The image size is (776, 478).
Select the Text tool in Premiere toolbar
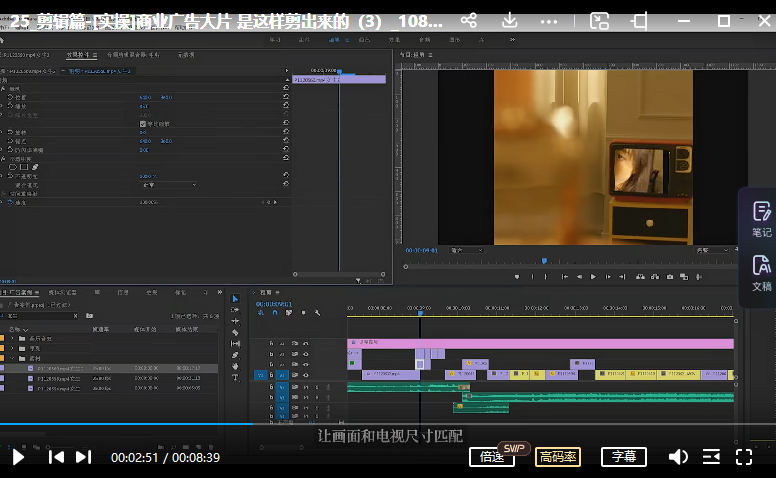(235, 376)
